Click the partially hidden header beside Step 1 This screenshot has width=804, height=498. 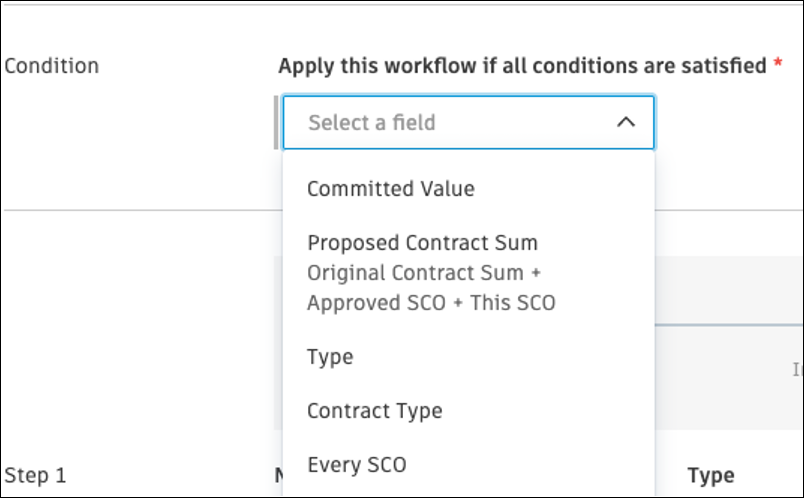click(x=278, y=476)
